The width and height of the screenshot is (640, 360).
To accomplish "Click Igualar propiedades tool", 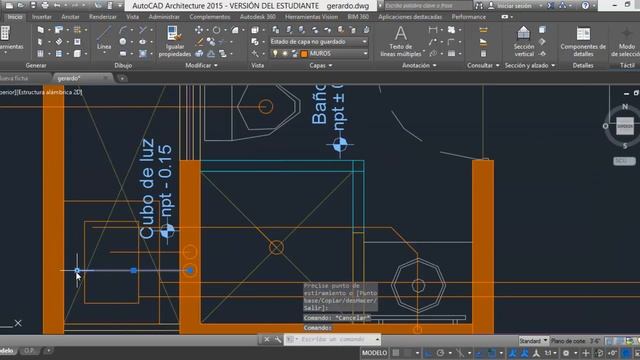I will click(x=175, y=41).
